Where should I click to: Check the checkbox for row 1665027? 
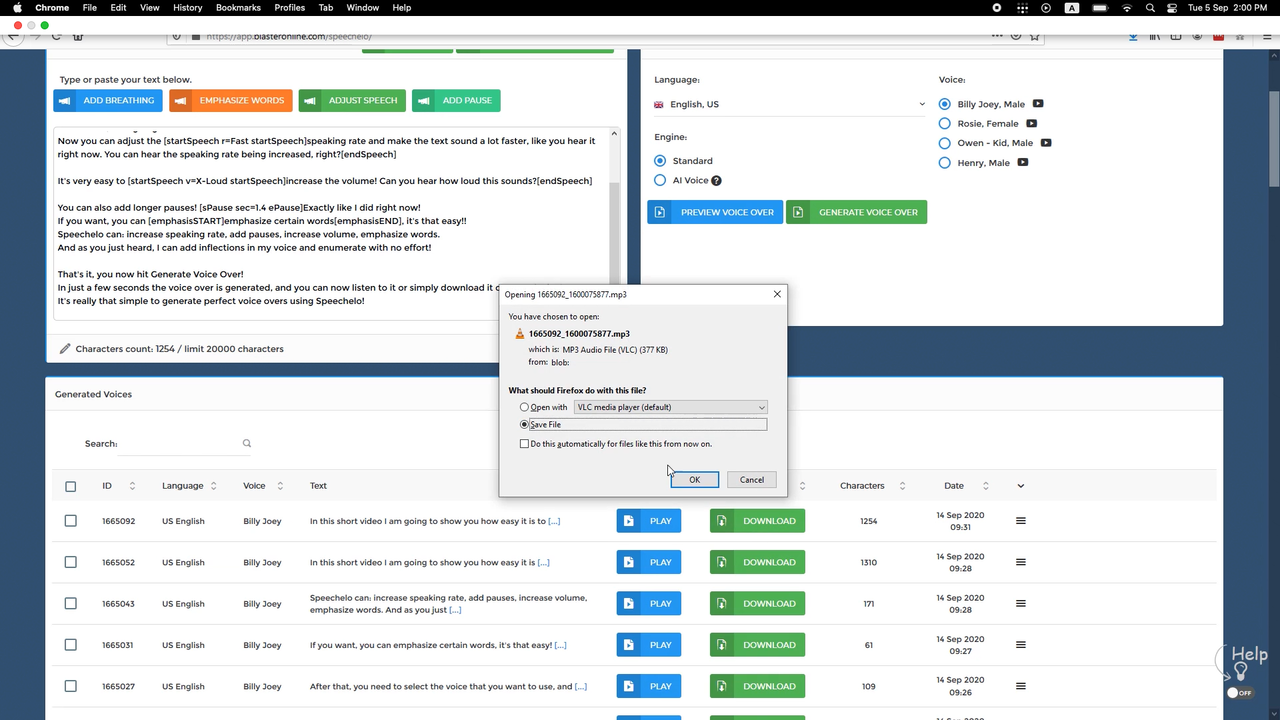click(x=70, y=686)
